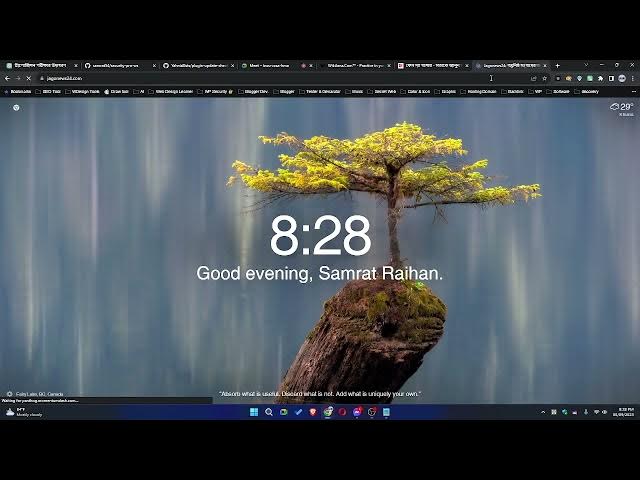Open the browser side panel icon
This screenshot has width=640, height=480.
[x=611, y=78]
